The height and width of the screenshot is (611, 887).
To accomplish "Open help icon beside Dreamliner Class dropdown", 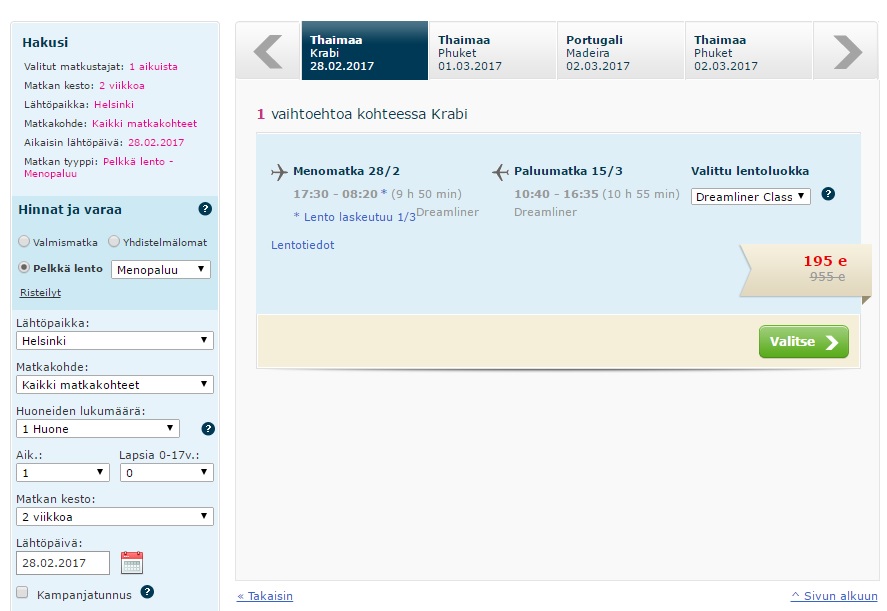I will pyautogui.click(x=828, y=194).
